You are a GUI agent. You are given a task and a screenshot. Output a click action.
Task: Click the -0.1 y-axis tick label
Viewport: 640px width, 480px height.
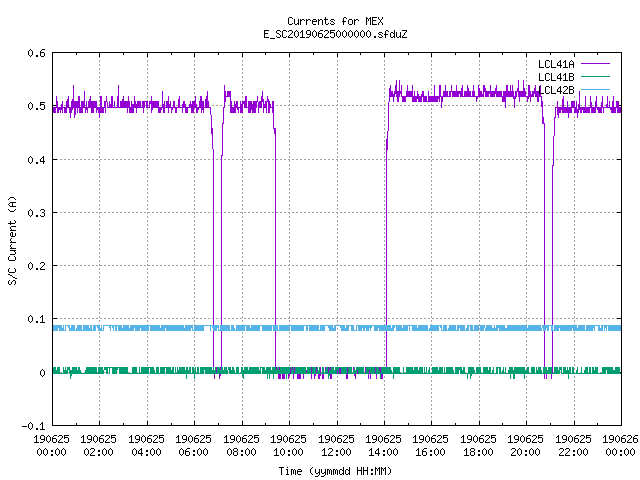(33, 426)
